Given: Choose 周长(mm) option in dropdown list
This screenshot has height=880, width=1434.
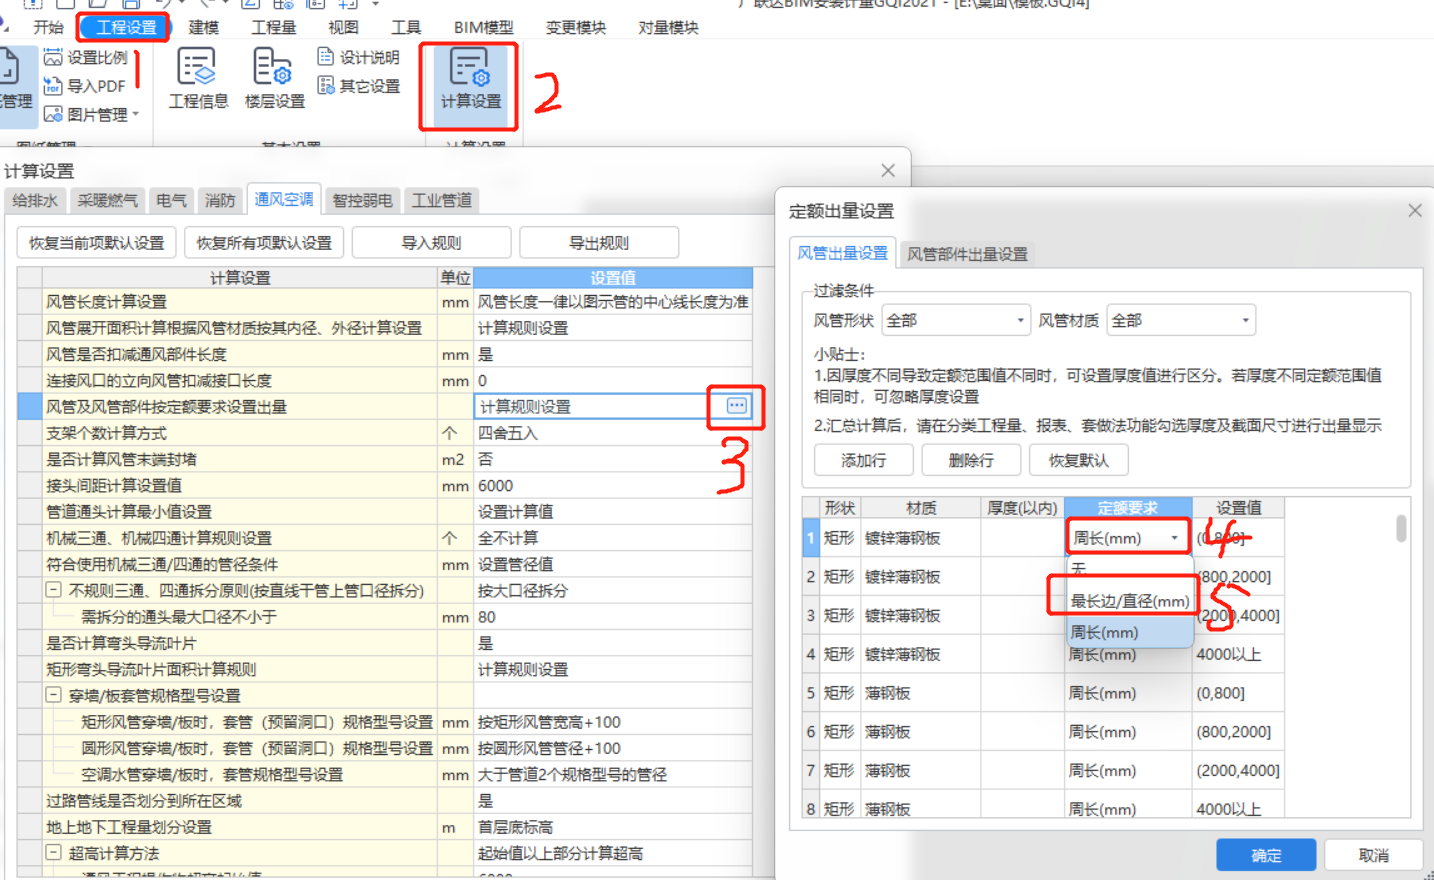Looking at the screenshot, I should (1130, 632).
